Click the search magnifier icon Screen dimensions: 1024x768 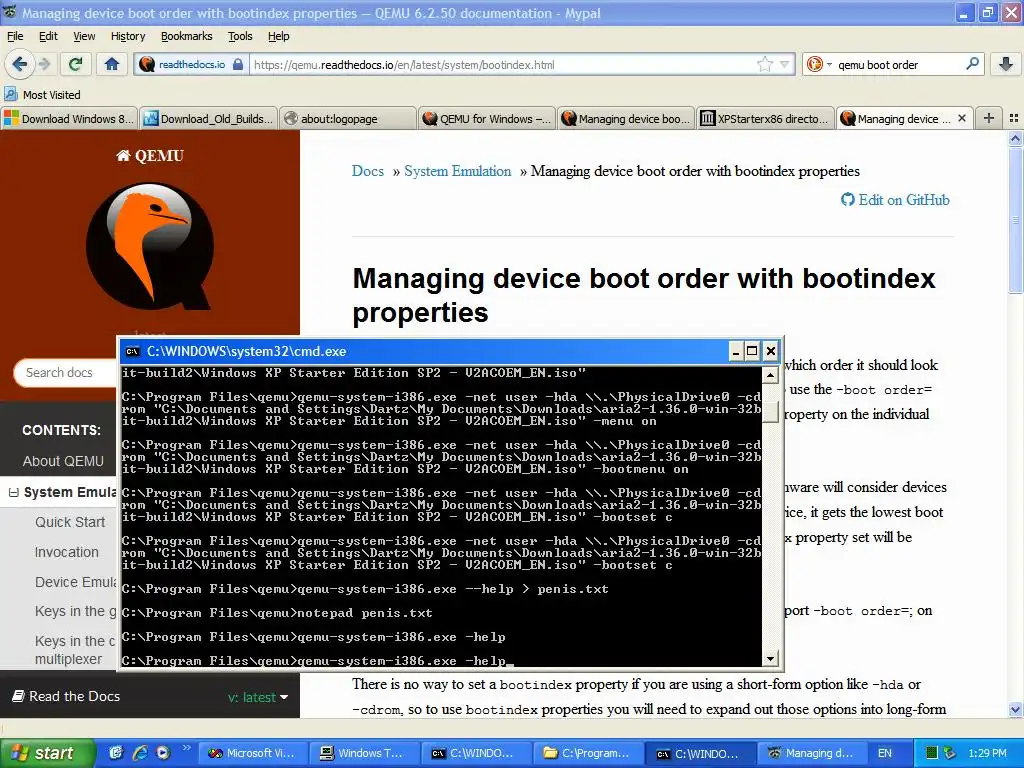[972, 64]
